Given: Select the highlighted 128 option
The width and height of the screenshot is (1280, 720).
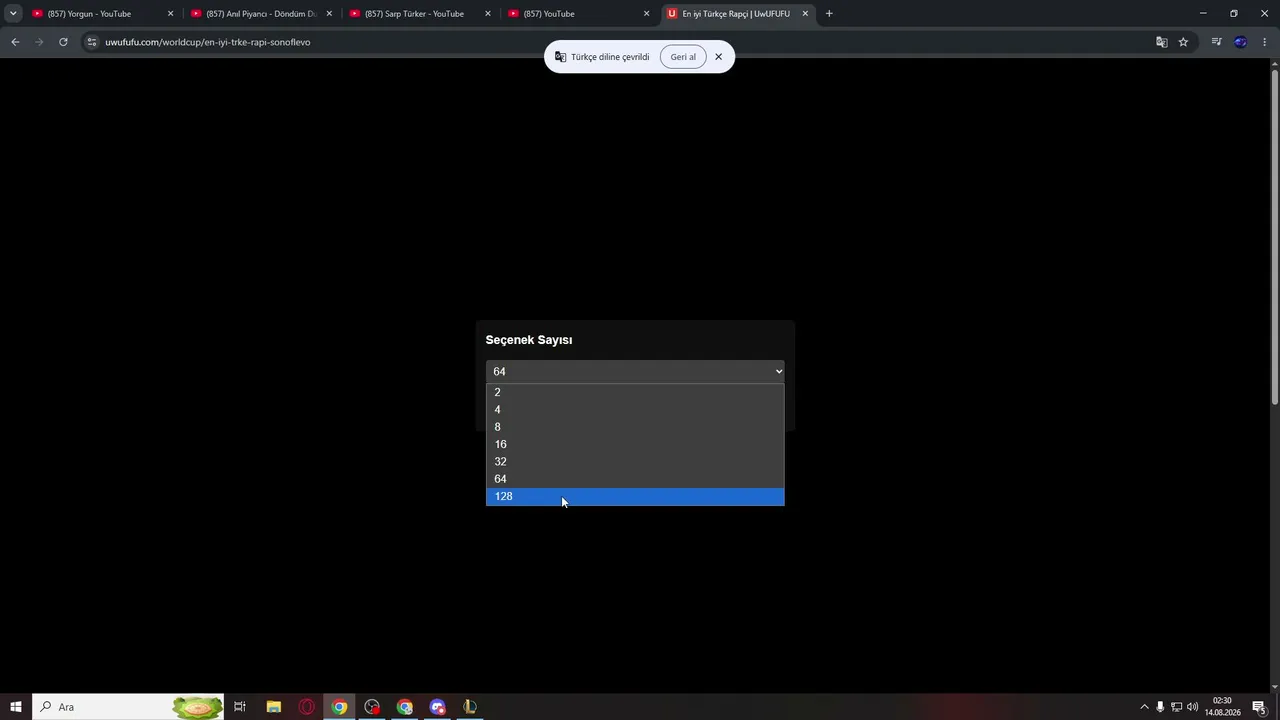Looking at the screenshot, I should (635, 496).
